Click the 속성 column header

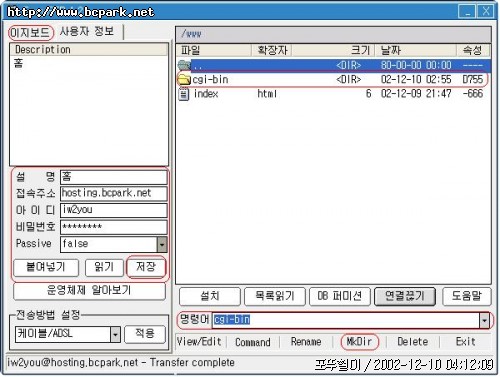[473, 51]
